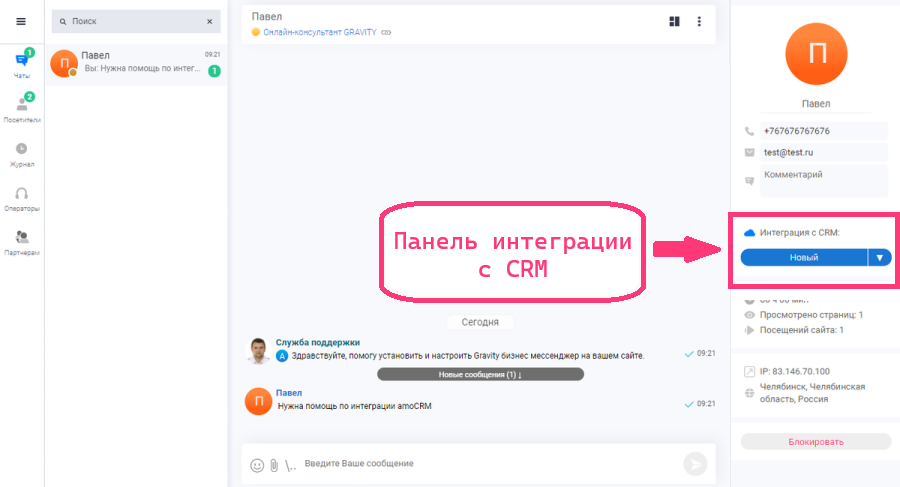Open the Журнал section
The height and width of the screenshot is (487, 900).
[x=21, y=153]
